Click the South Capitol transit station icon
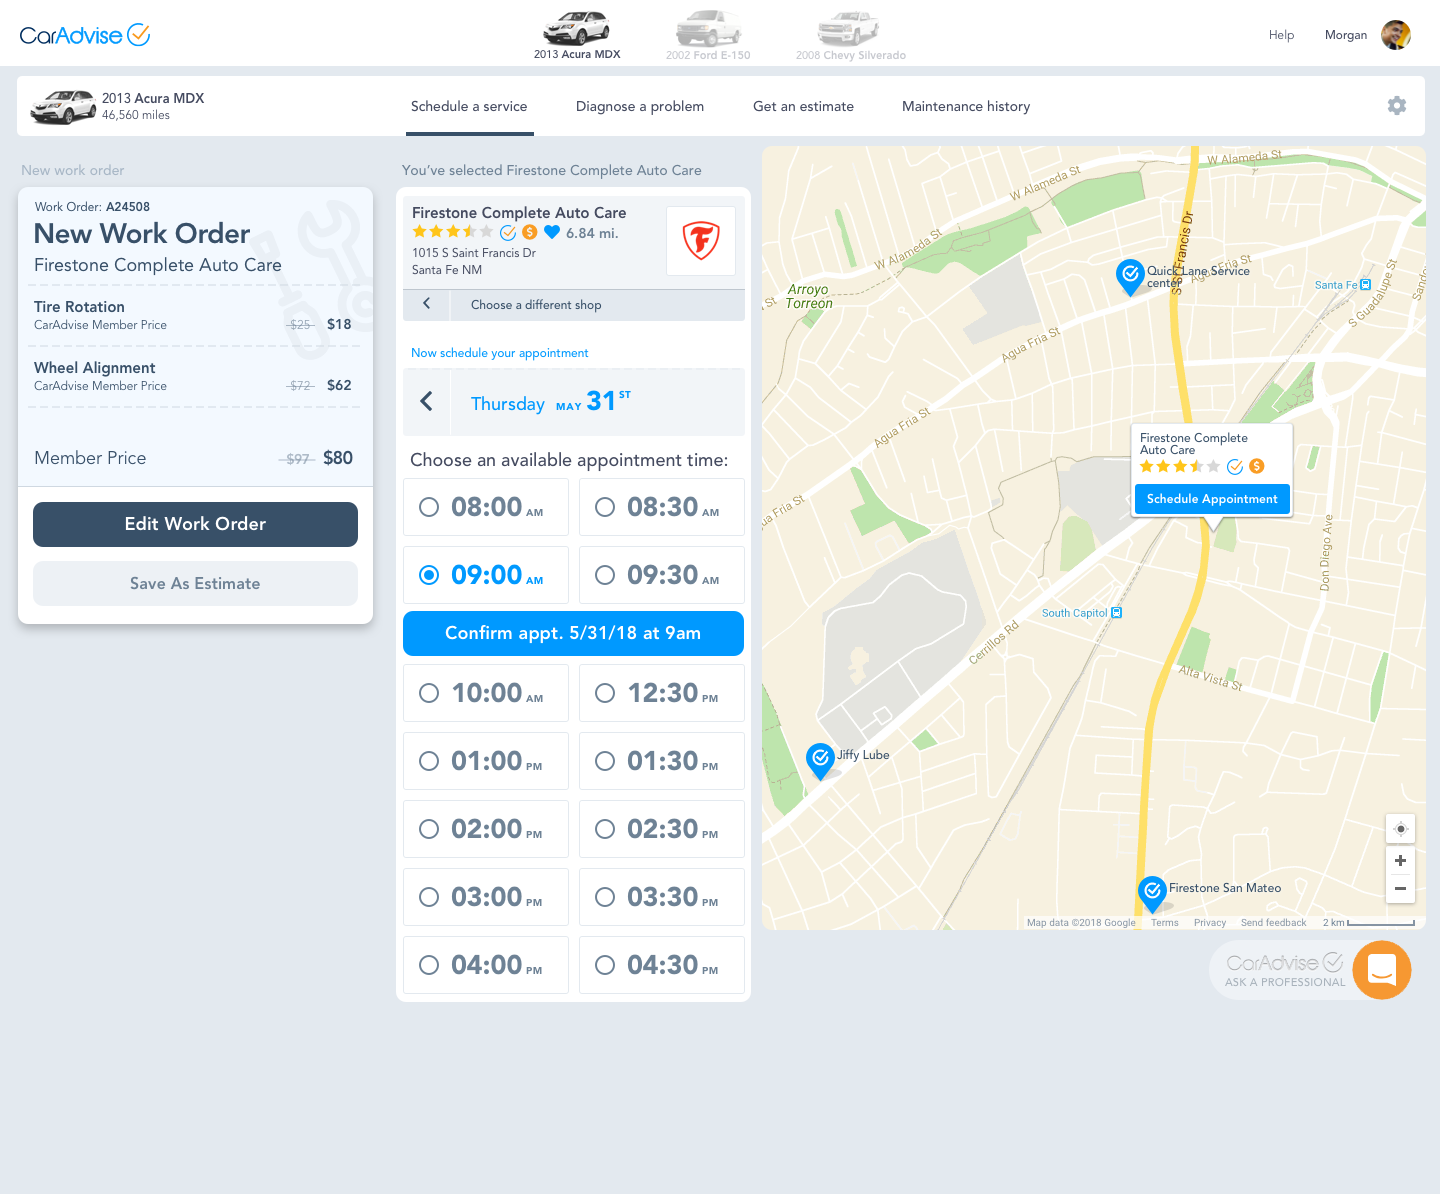The height and width of the screenshot is (1194, 1440). pos(1117,613)
